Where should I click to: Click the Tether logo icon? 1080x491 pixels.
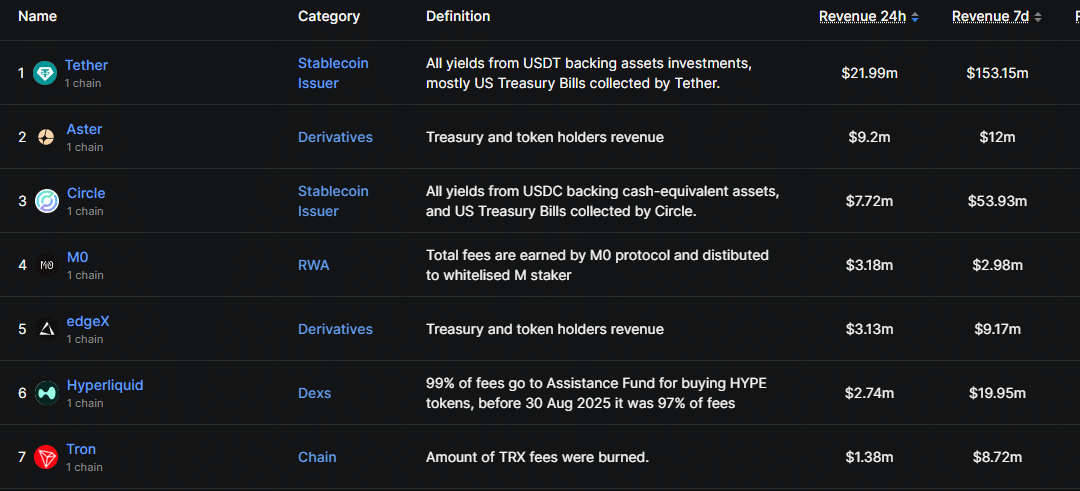pos(45,73)
